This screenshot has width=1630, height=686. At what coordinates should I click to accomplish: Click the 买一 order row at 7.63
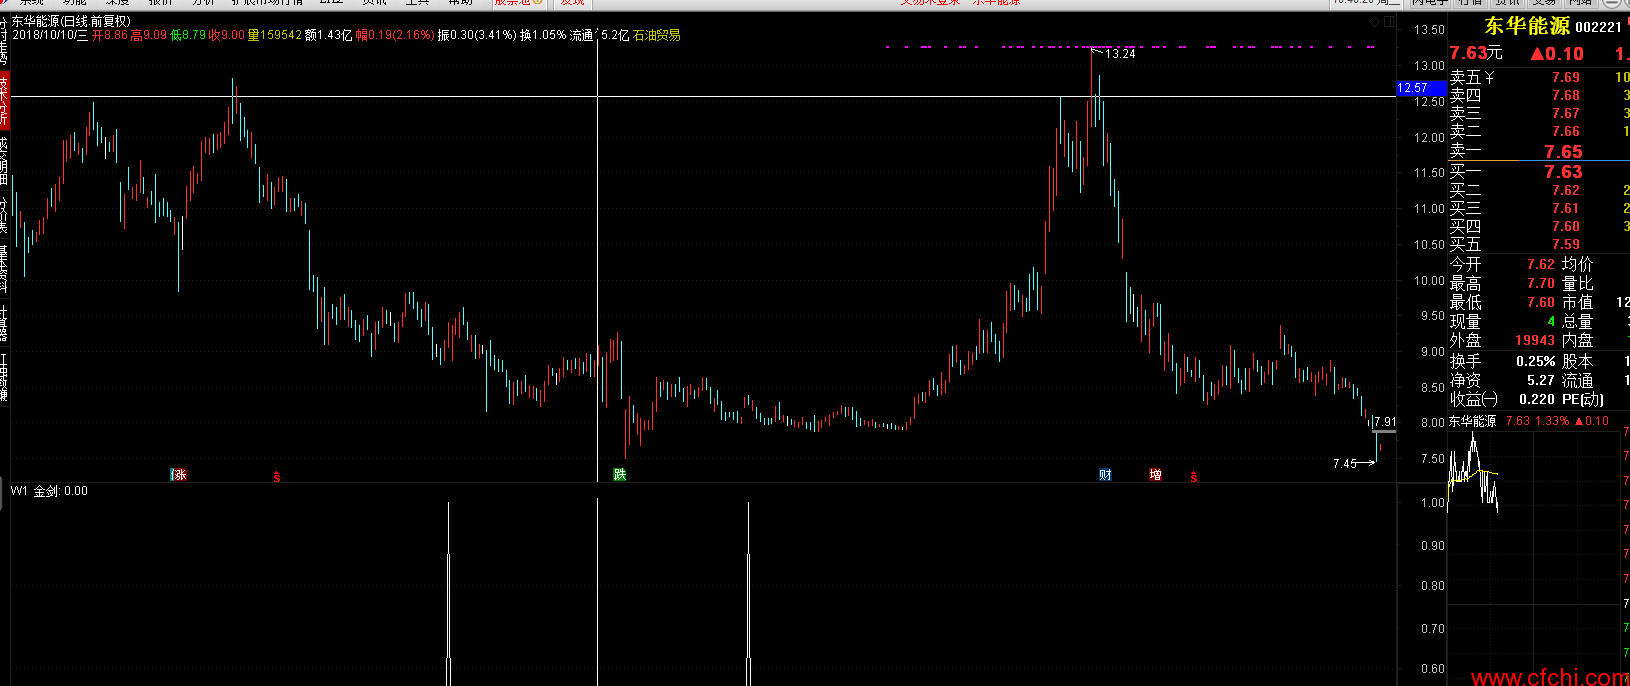pyautogui.click(x=1539, y=172)
